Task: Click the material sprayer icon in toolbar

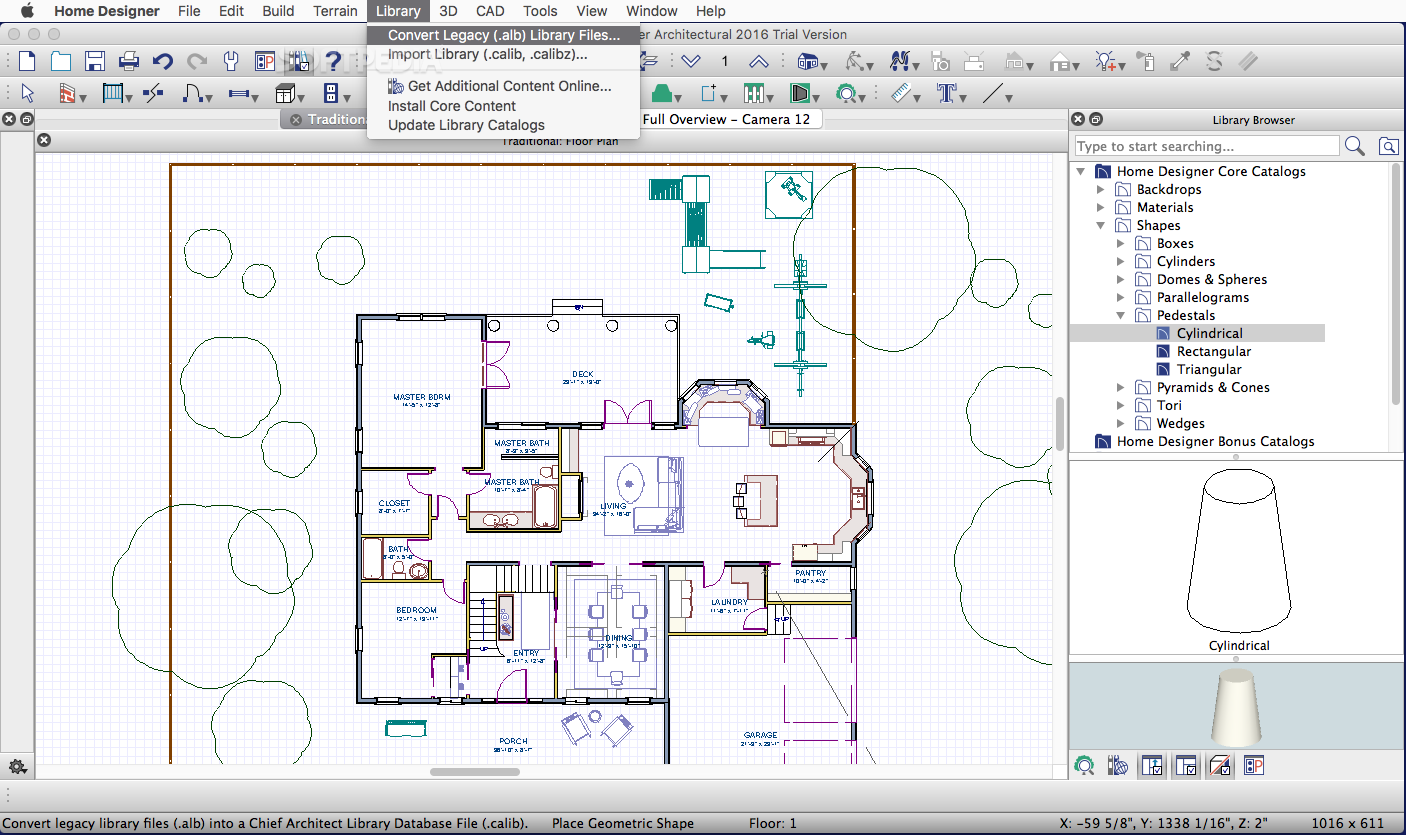Action: tap(1147, 61)
